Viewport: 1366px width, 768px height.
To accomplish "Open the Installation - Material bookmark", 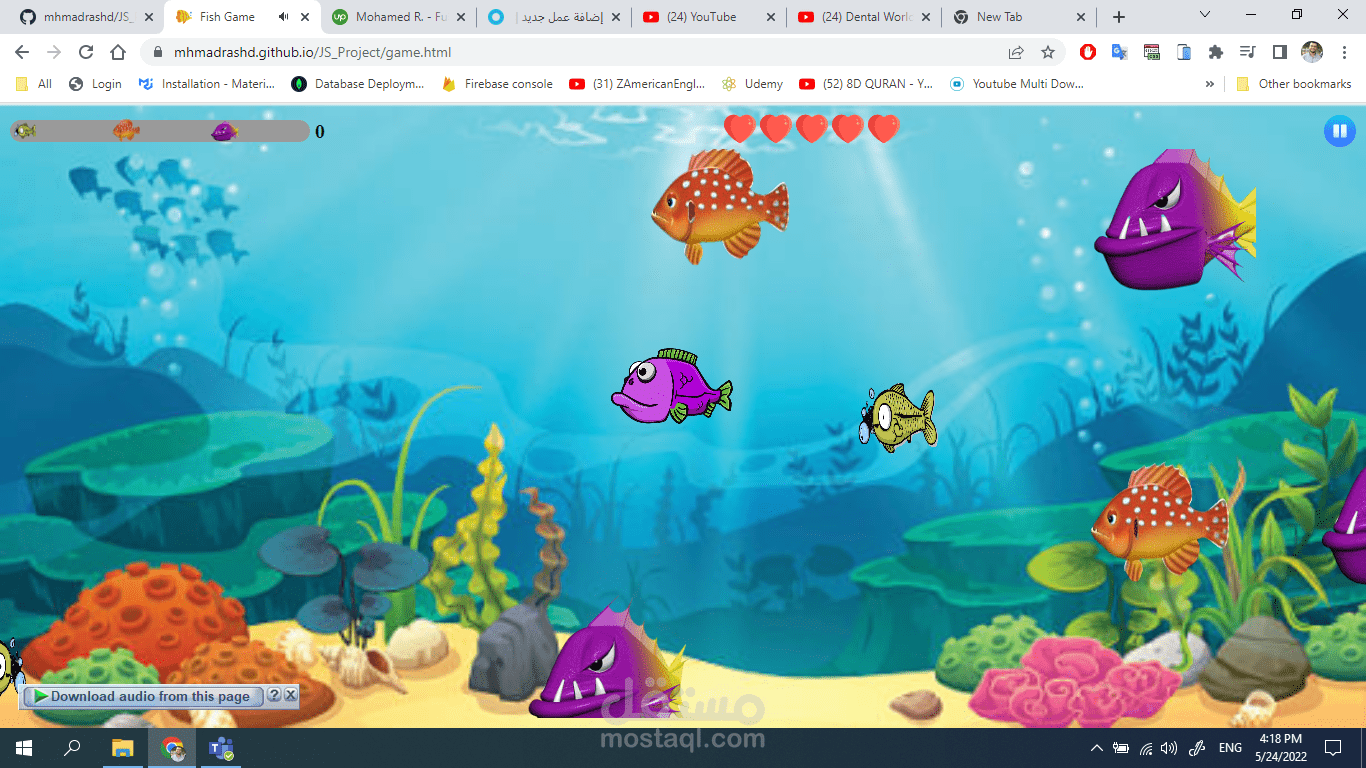I will tap(206, 84).
